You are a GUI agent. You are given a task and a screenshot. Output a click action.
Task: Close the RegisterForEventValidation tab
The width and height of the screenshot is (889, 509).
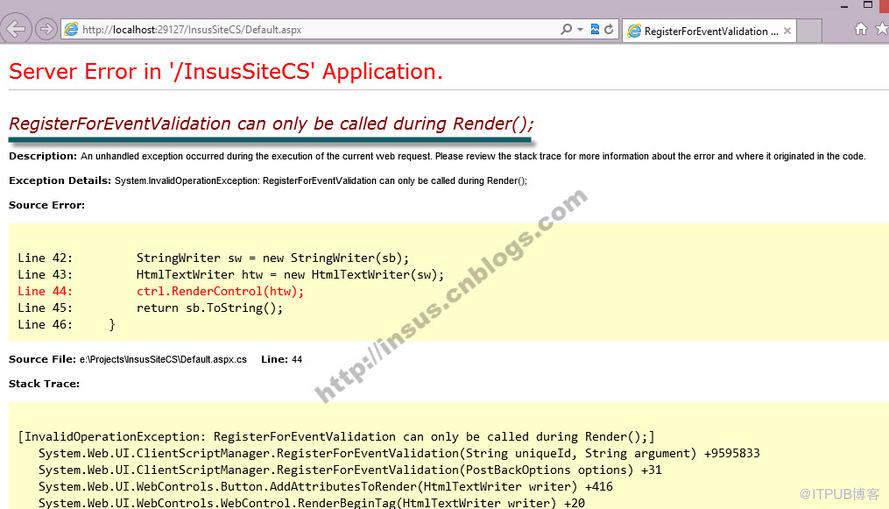pyautogui.click(x=787, y=31)
